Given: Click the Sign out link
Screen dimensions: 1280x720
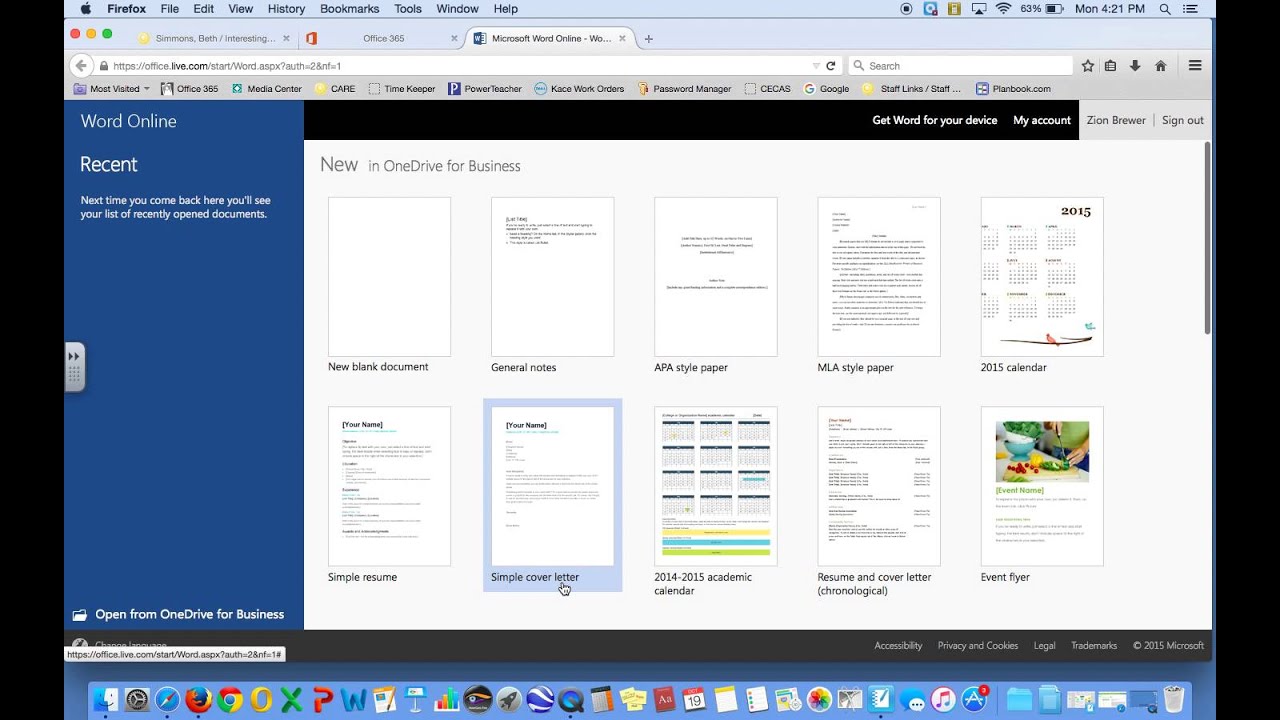Looking at the screenshot, I should coord(1182,120).
